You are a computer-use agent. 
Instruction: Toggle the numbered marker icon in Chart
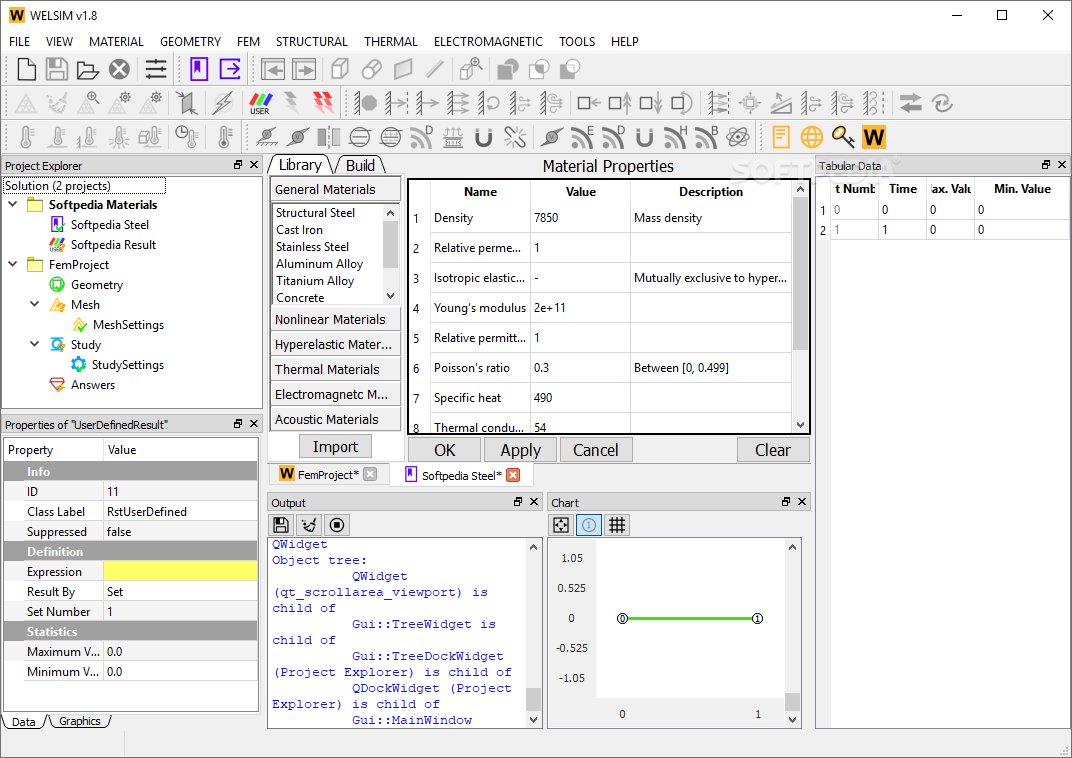coord(589,525)
